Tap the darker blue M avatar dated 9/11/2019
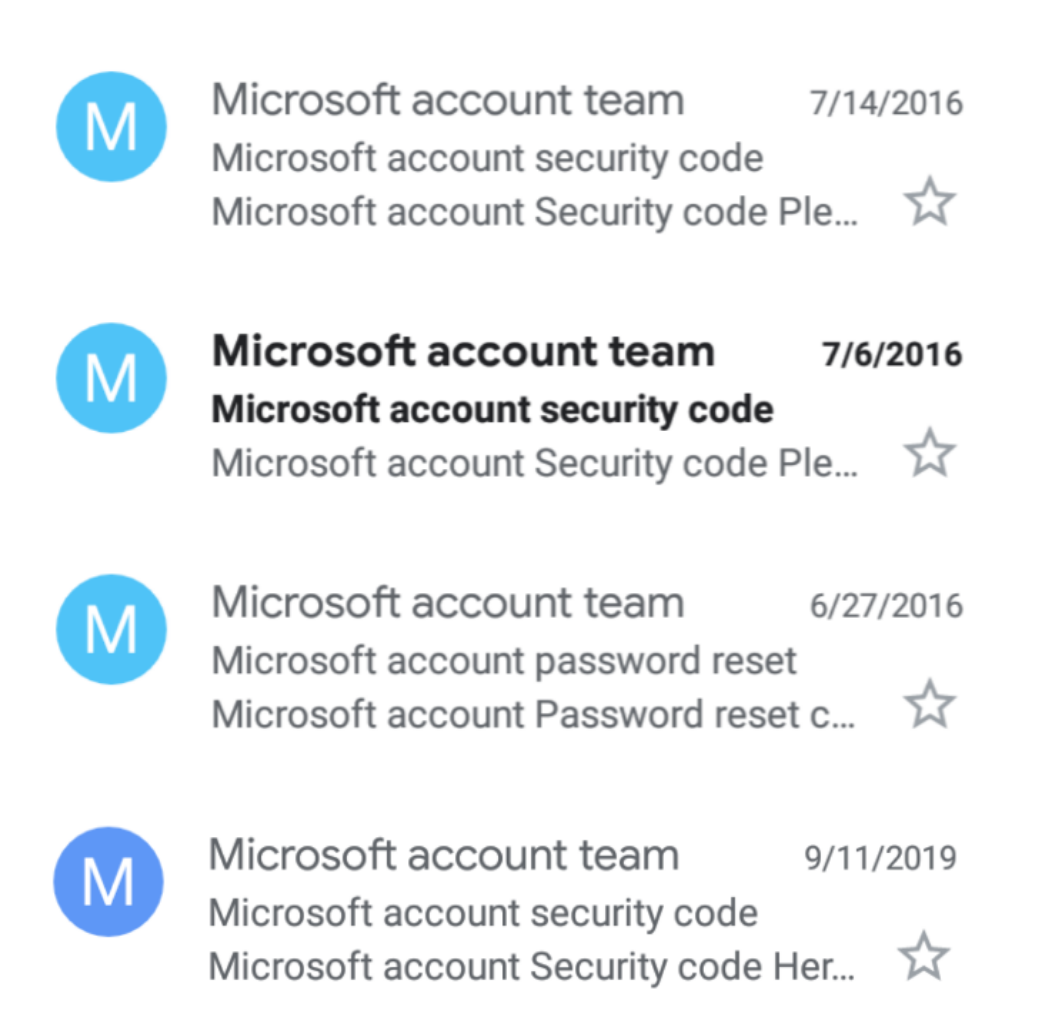 (108, 881)
